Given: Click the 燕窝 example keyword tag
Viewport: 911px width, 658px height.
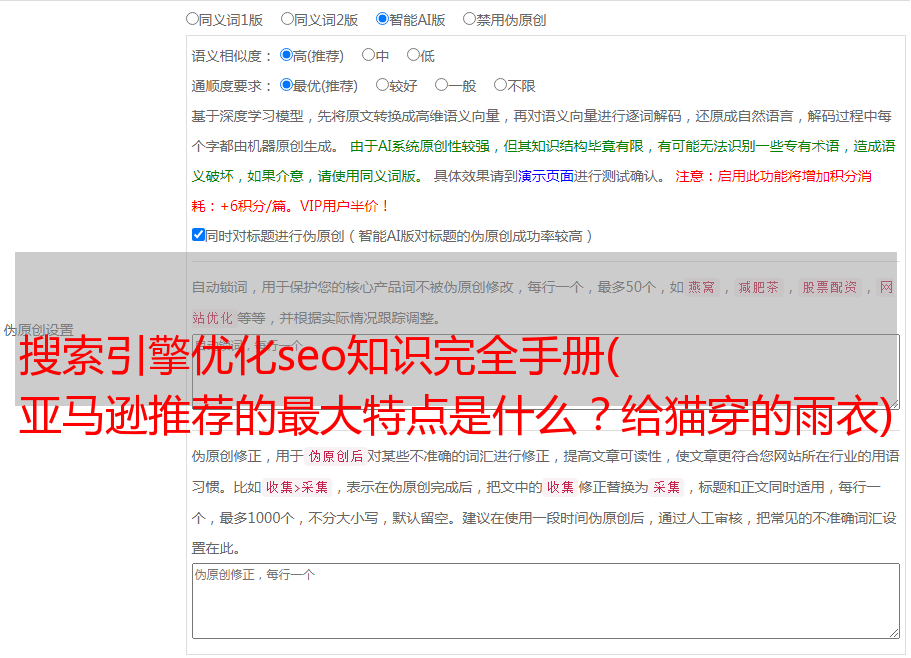Looking at the screenshot, I should (701, 287).
